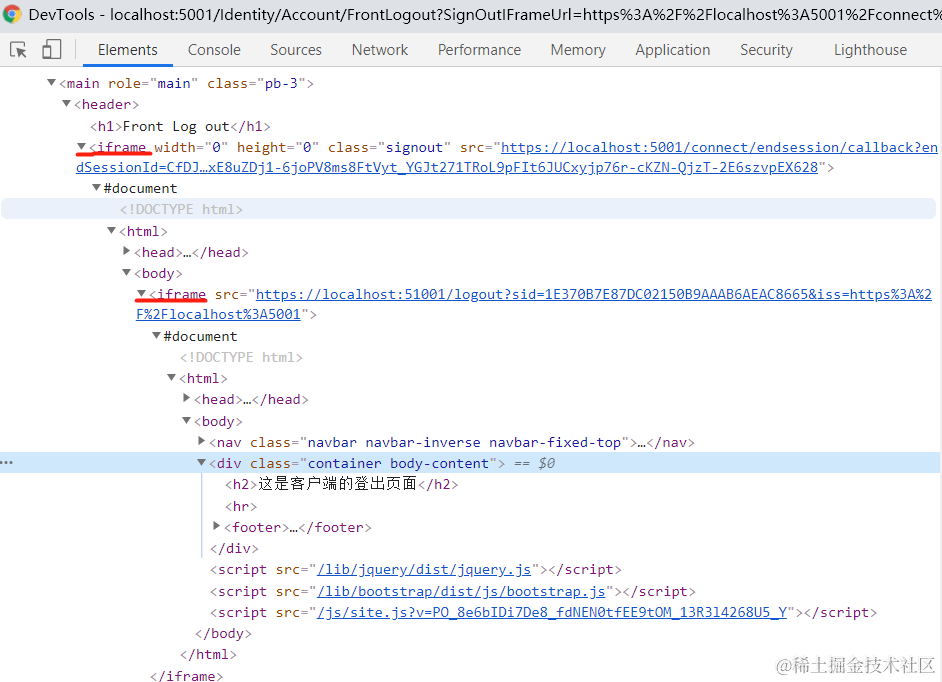The width and height of the screenshot is (942, 682).
Task: Expand the navbar nav element
Action: pyautogui.click(x=201, y=441)
